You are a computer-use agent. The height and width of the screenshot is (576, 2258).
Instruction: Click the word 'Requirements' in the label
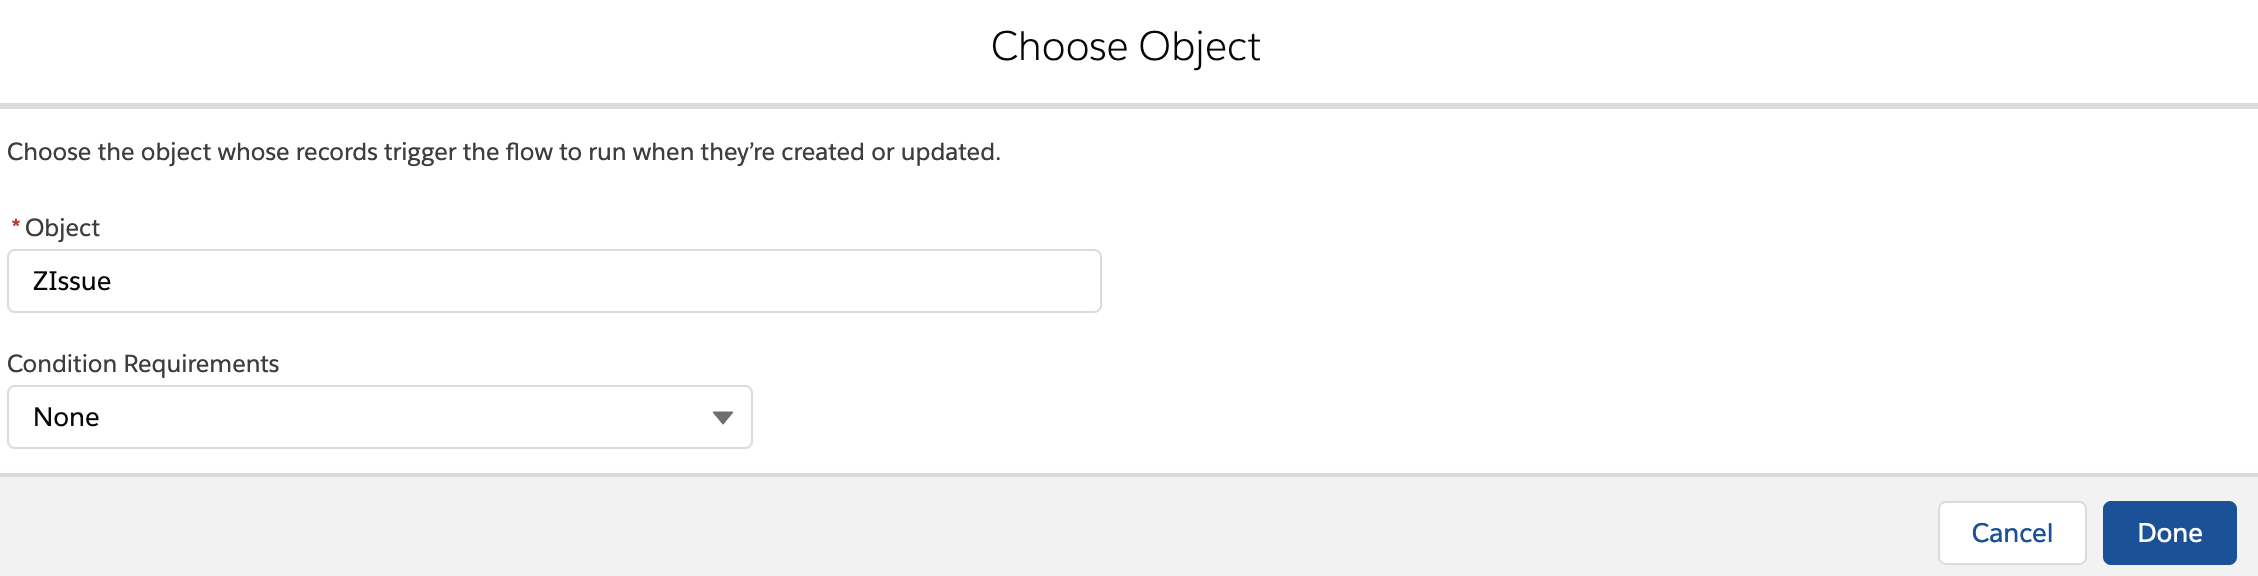click(200, 364)
